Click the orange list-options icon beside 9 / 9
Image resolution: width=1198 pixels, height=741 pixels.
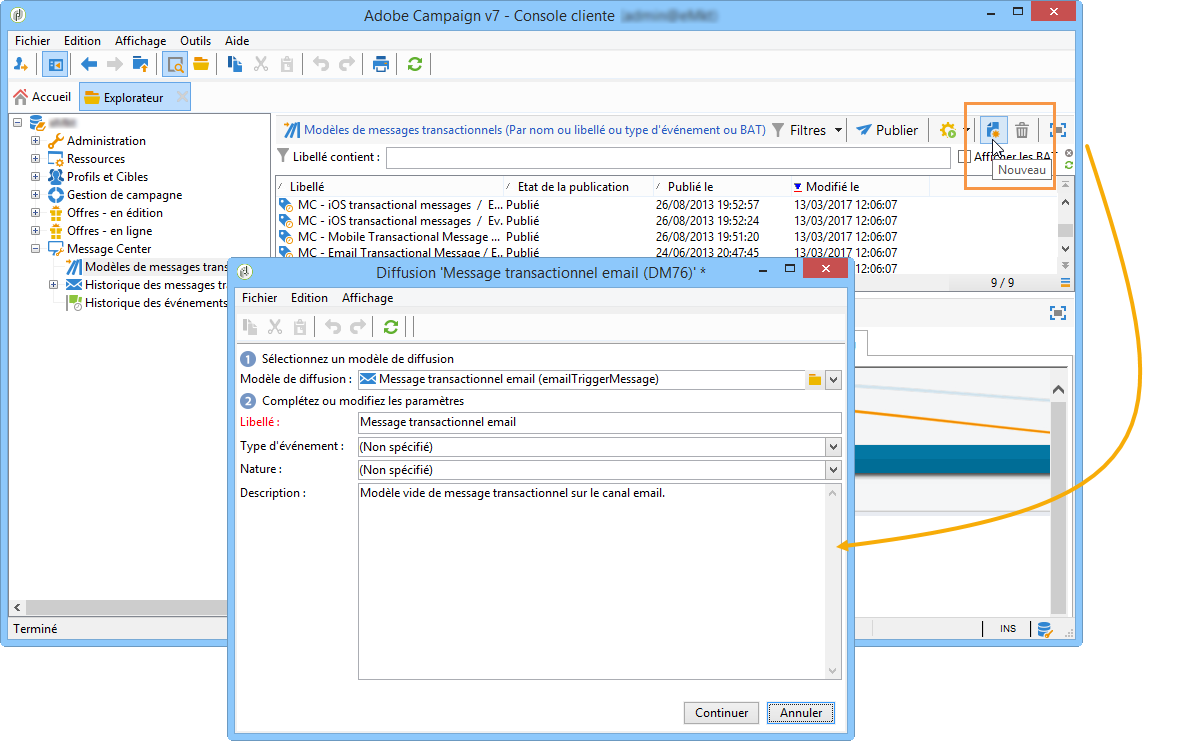[1065, 283]
